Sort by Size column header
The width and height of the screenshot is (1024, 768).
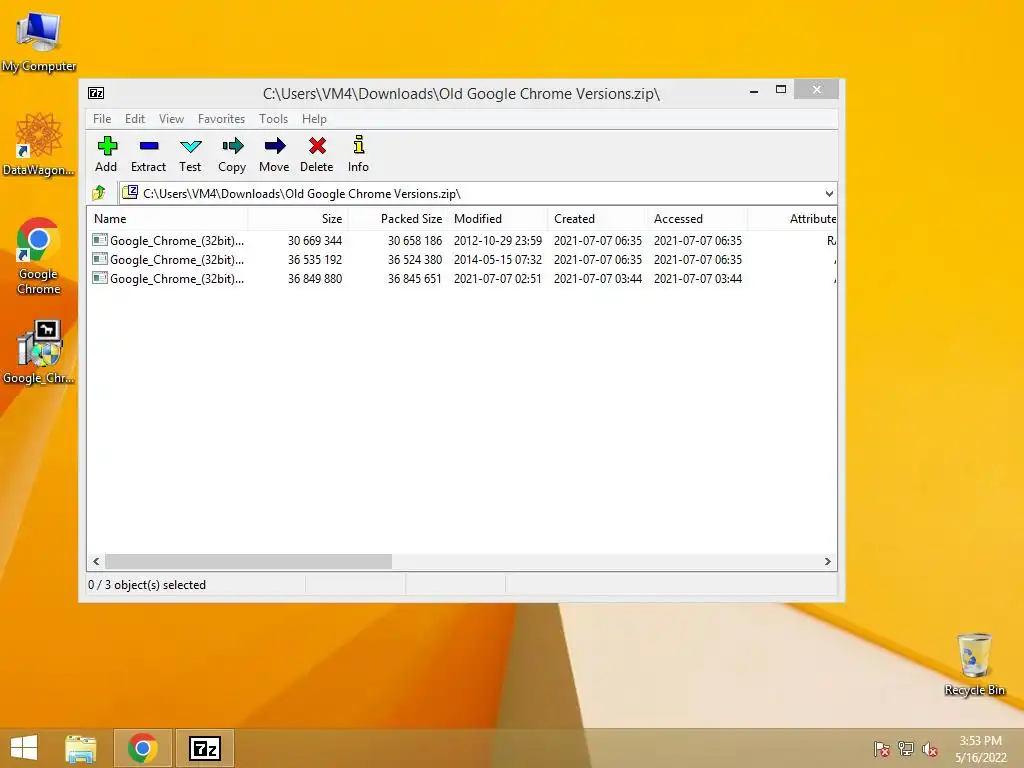(x=298, y=219)
